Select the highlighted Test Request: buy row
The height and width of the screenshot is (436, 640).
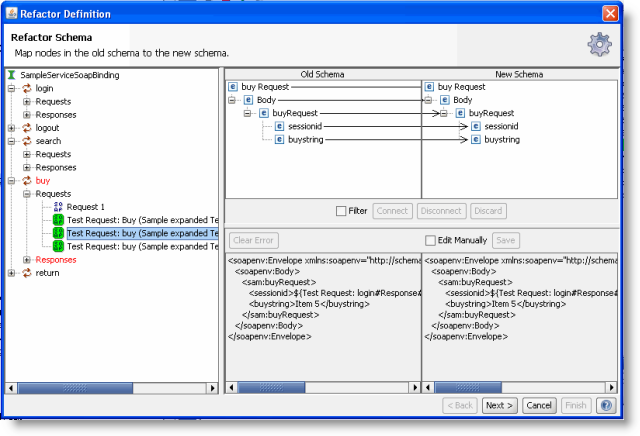(x=142, y=233)
